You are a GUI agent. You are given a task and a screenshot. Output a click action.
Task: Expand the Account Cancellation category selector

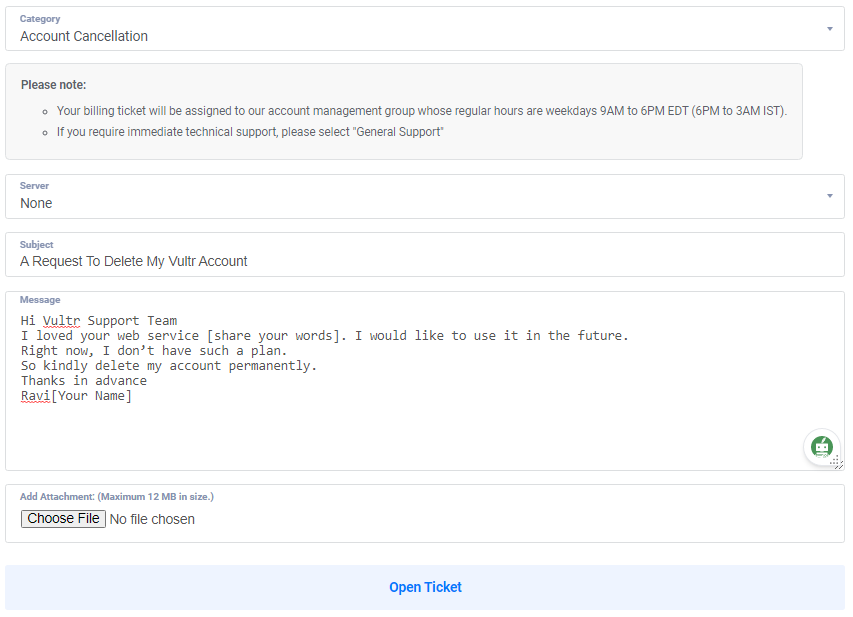[x=829, y=29]
